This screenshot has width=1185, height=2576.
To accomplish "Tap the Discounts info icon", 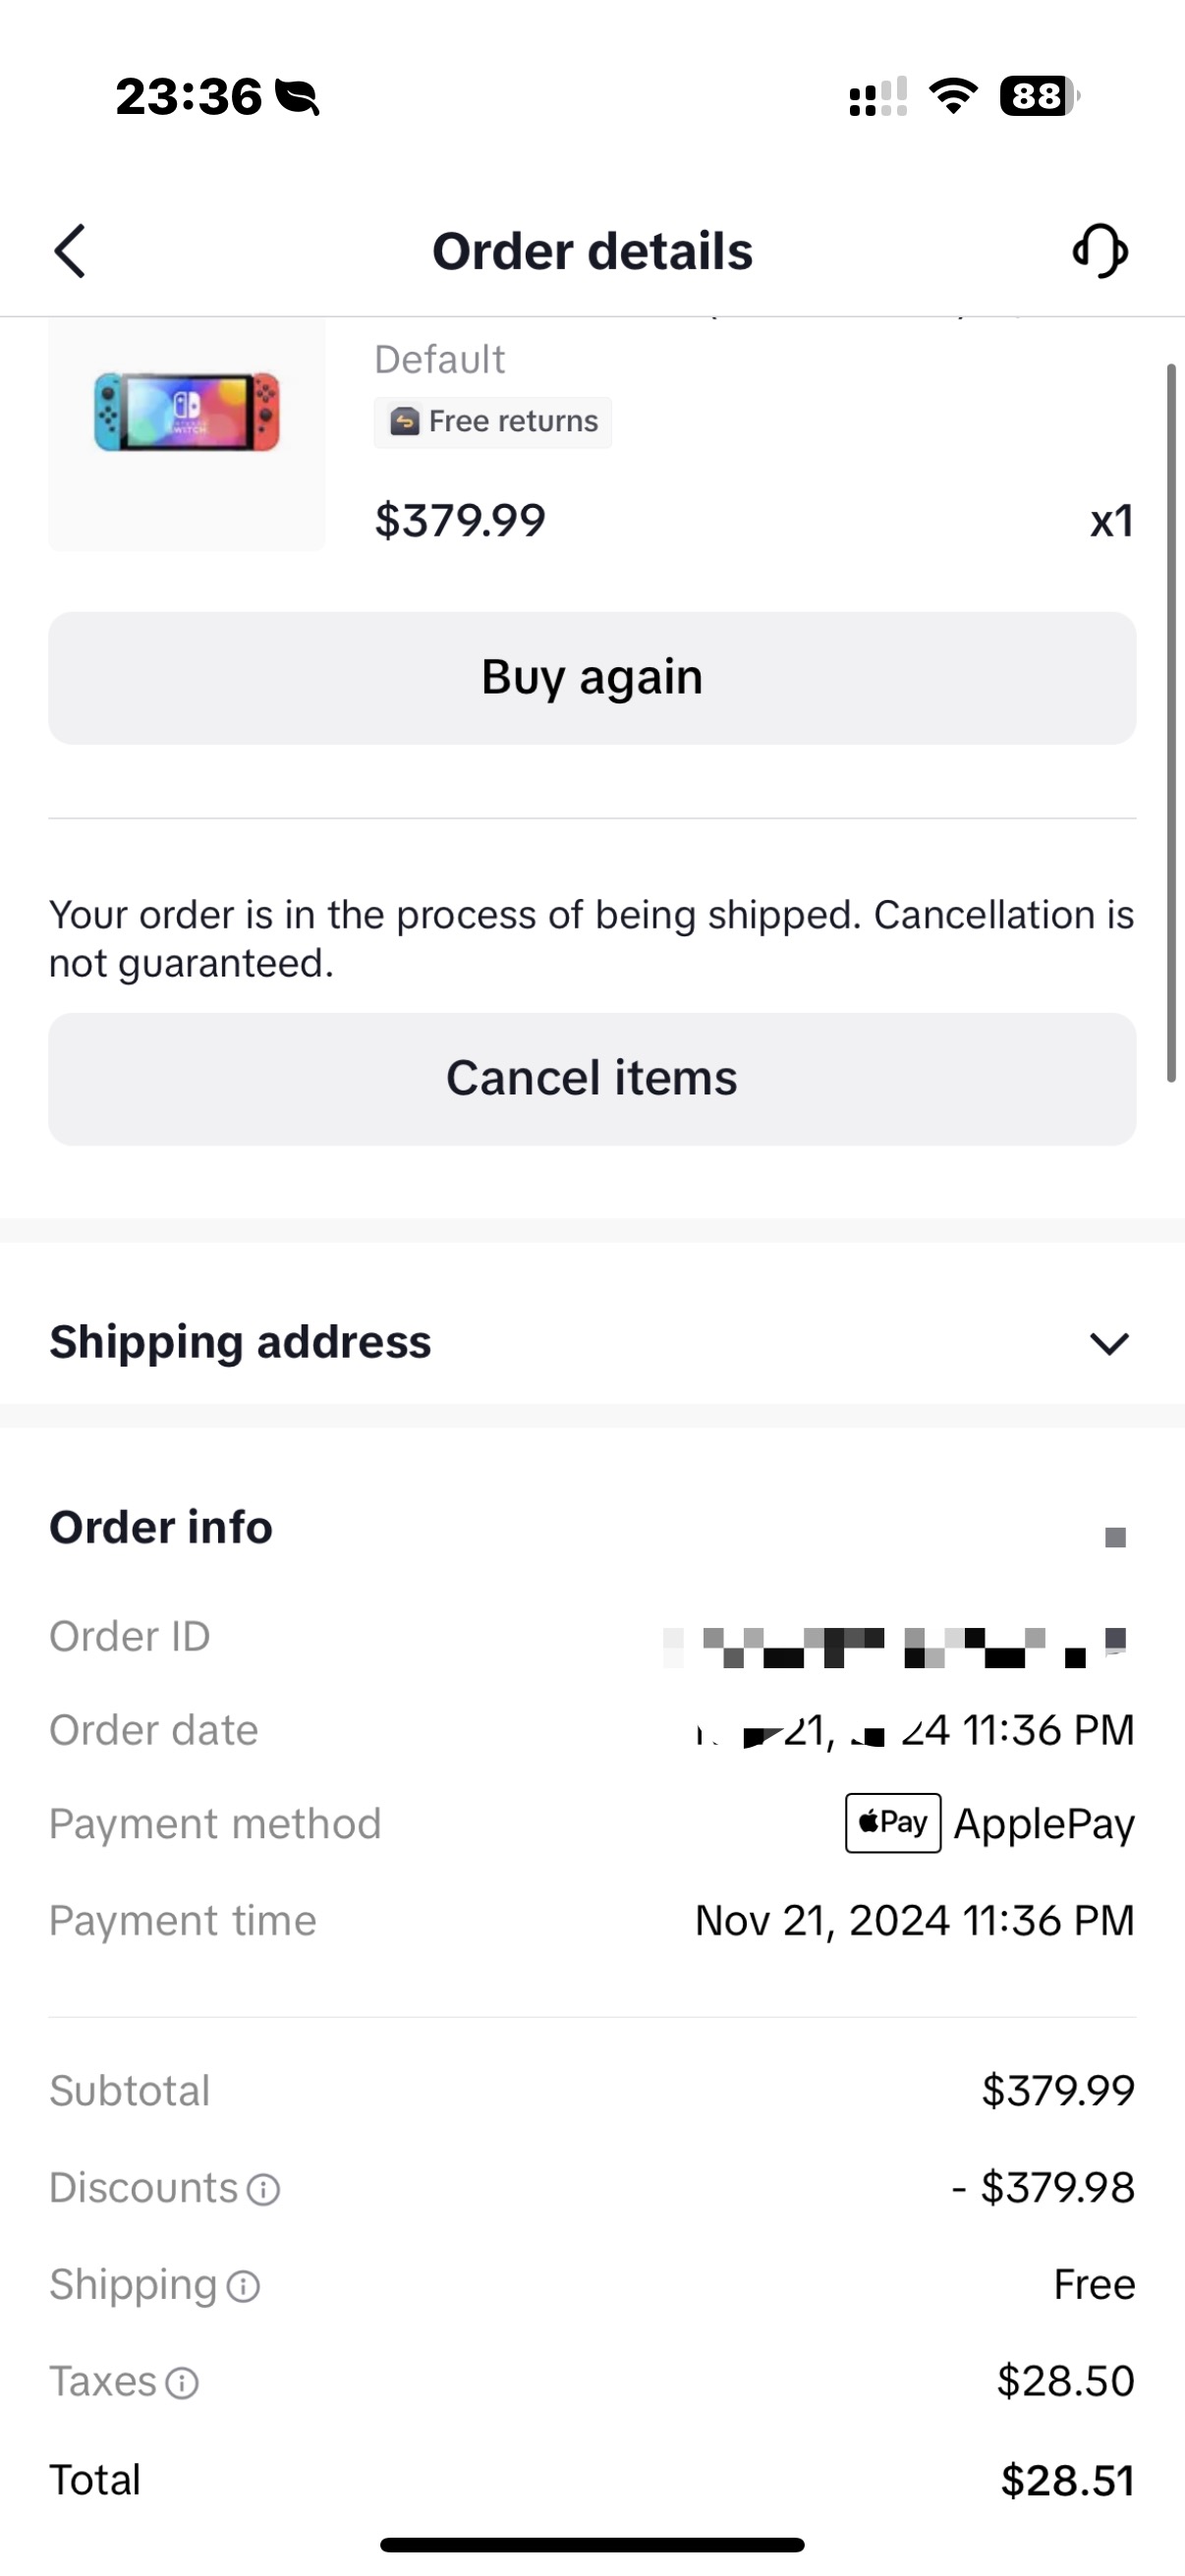I will [x=264, y=2189].
